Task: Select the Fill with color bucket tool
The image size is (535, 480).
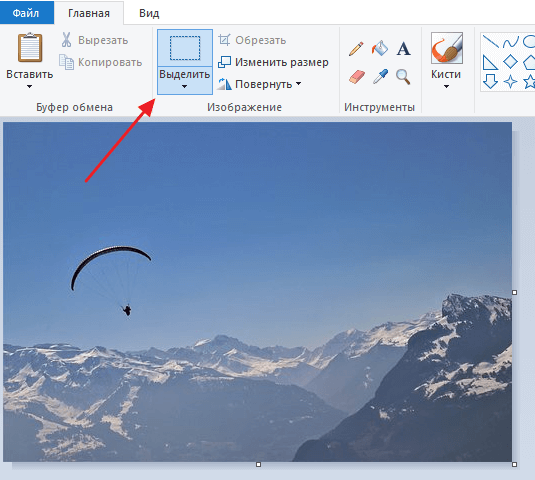Action: click(380, 48)
